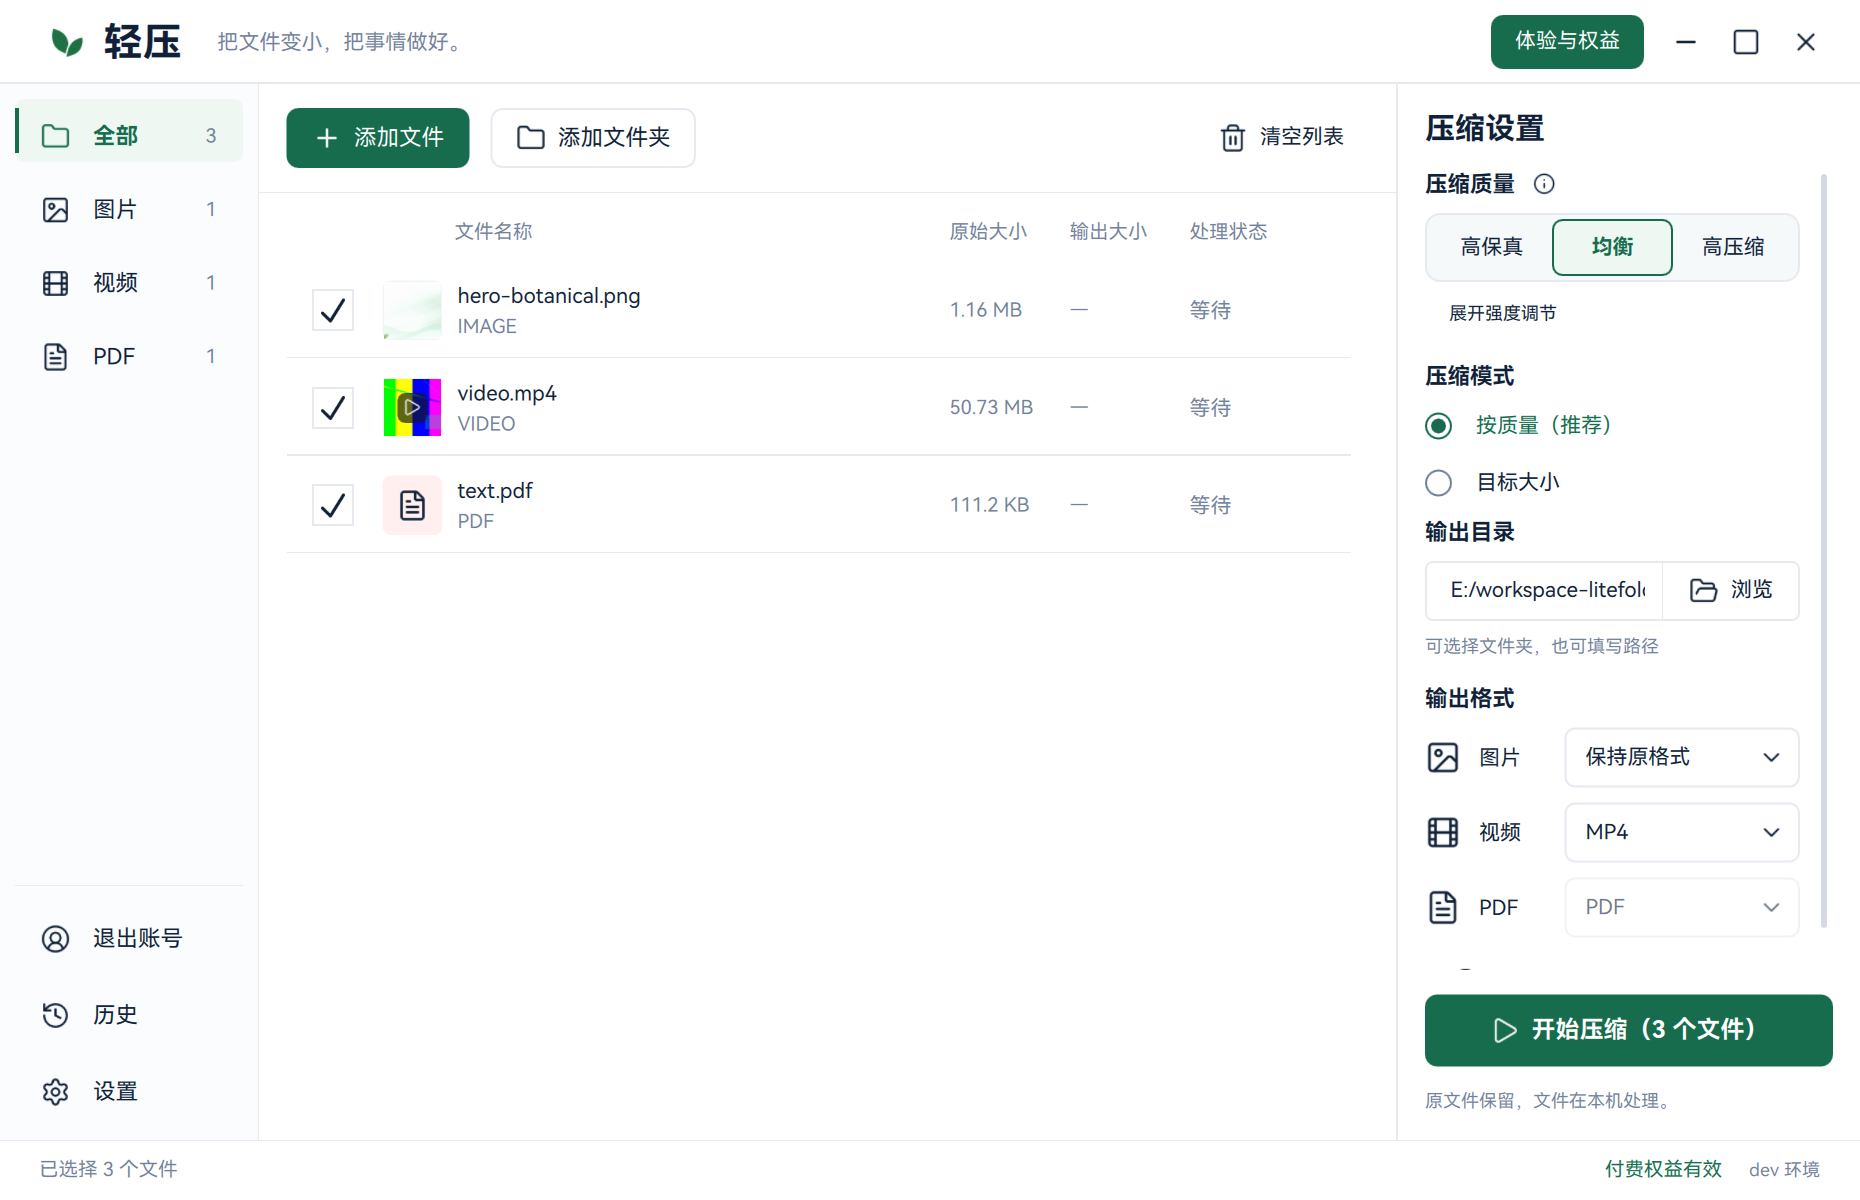1860x1200 pixels.
Task: Click the file name hero-botanical.png
Action: coord(549,296)
